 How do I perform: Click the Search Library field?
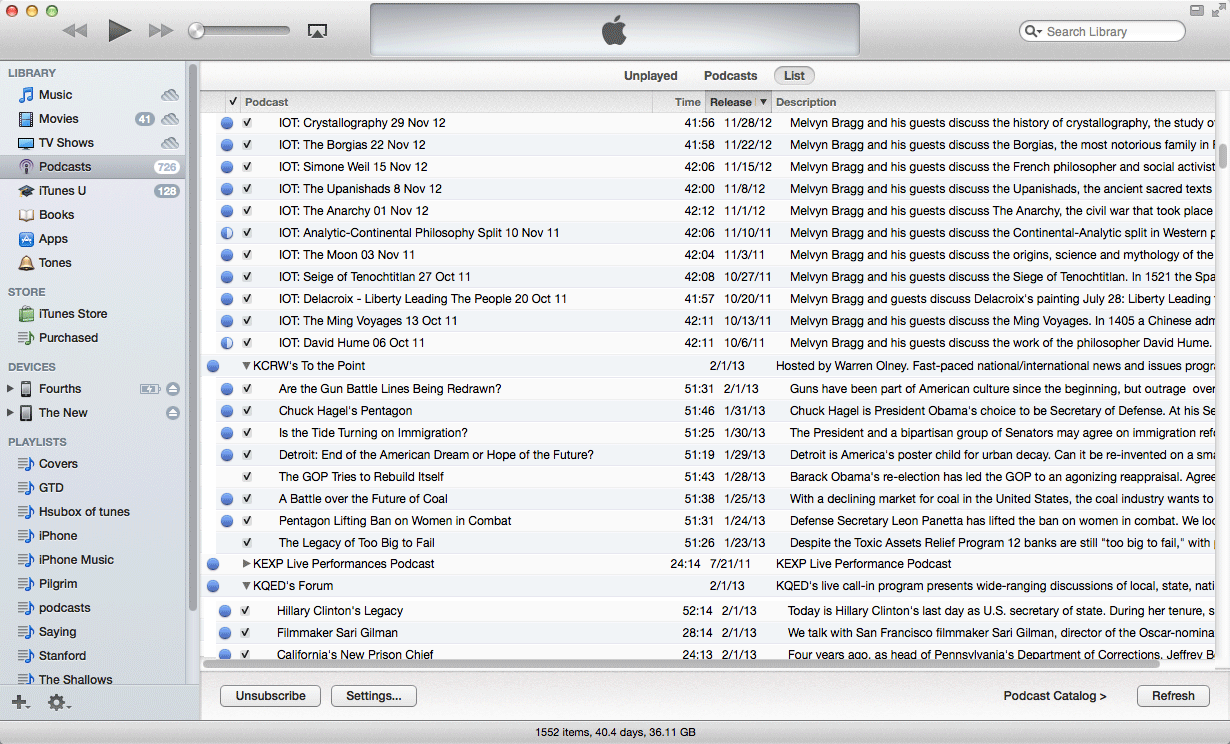pos(1102,32)
